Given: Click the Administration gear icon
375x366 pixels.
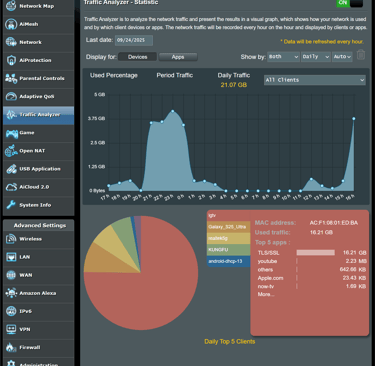Looking at the screenshot, I should click(11, 363).
